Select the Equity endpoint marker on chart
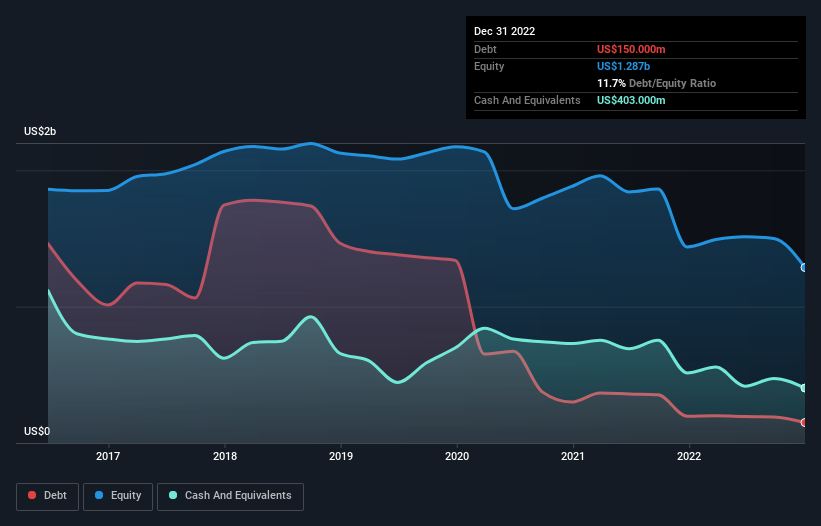The height and width of the screenshot is (526, 821). tap(804, 267)
